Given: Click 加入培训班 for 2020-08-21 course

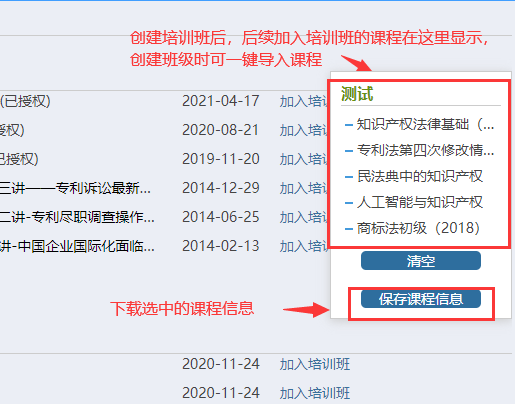Looking at the screenshot, I should tap(305, 130).
